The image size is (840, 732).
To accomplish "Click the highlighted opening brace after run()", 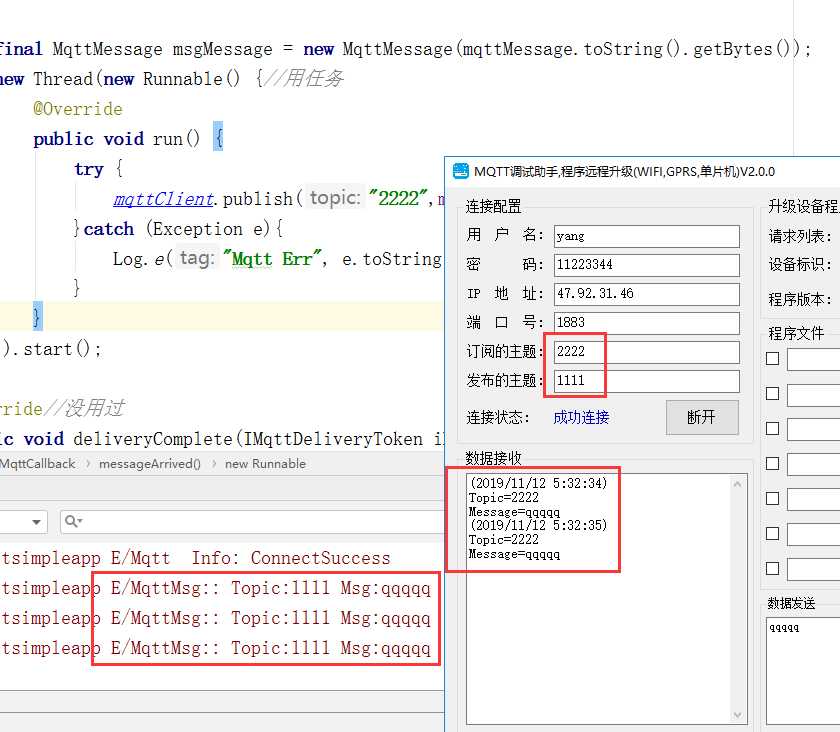I will tap(218, 137).
